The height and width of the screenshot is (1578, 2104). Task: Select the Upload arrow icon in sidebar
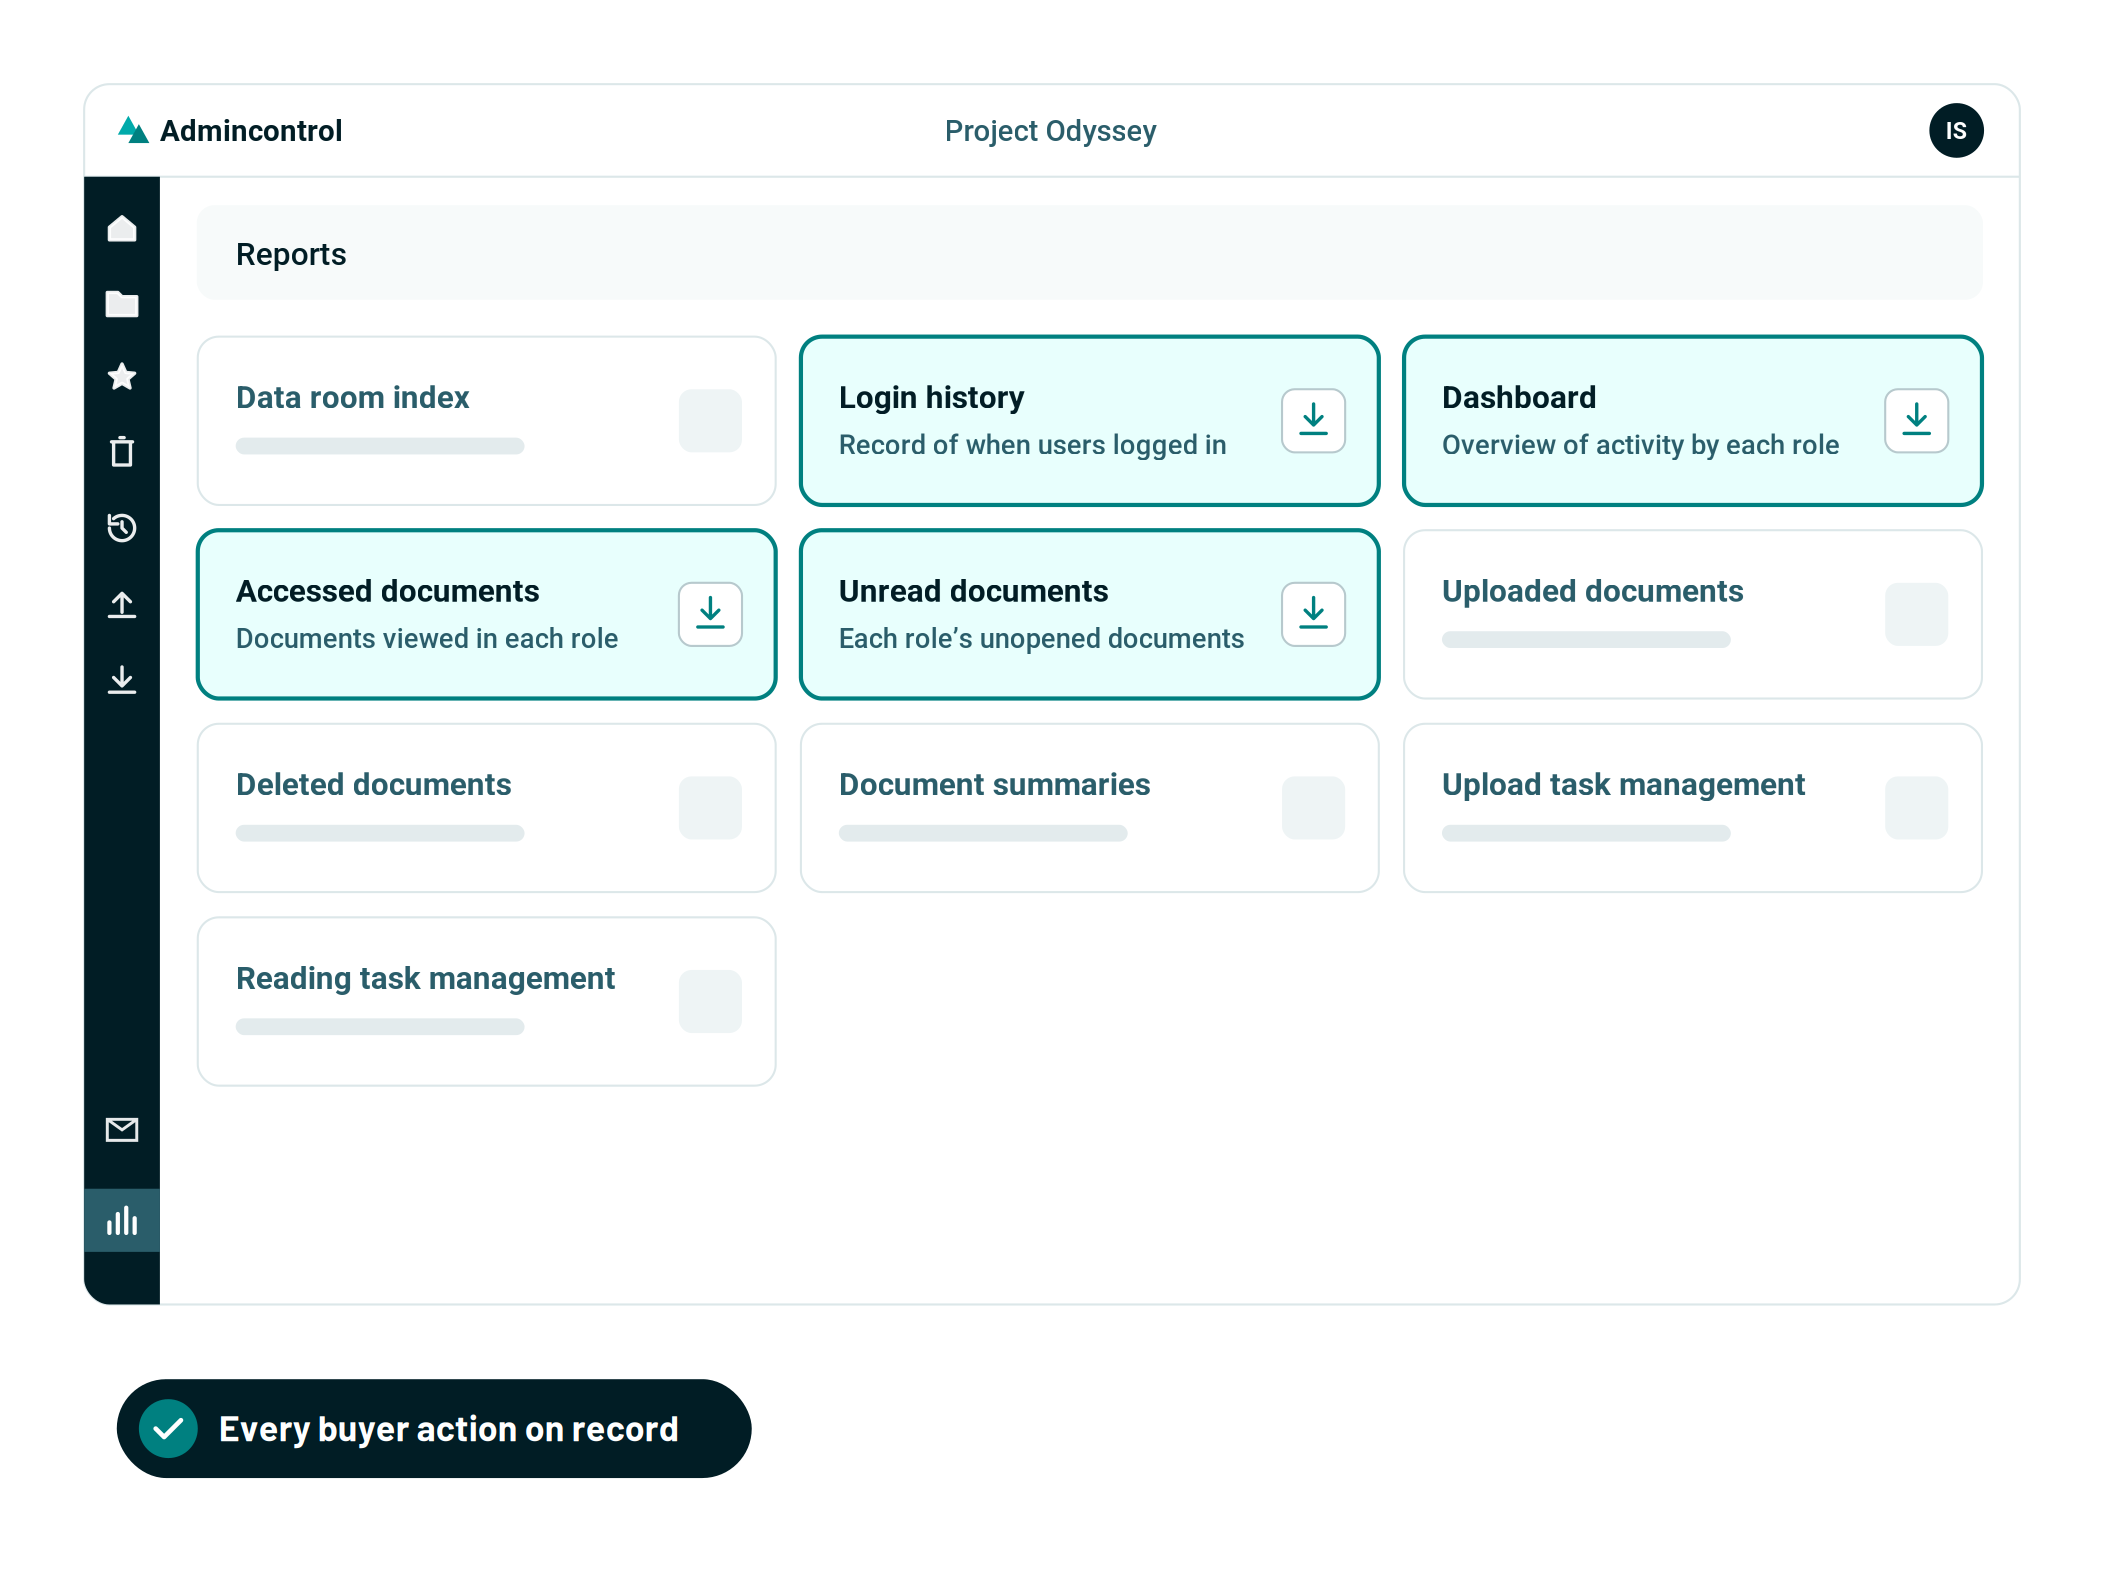click(122, 604)
